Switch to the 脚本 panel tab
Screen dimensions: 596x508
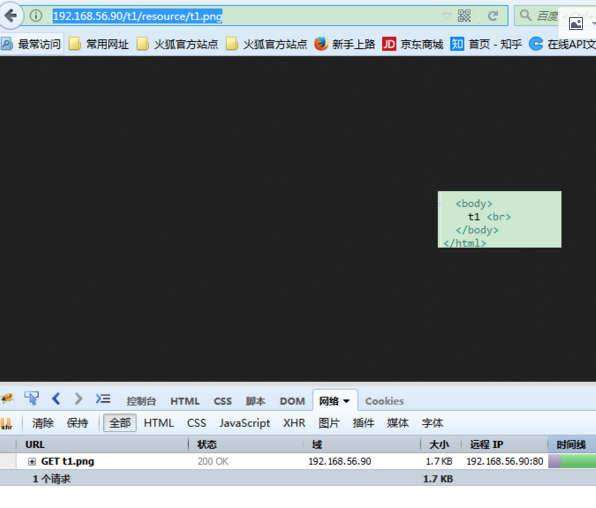click(x=255, y=401)
